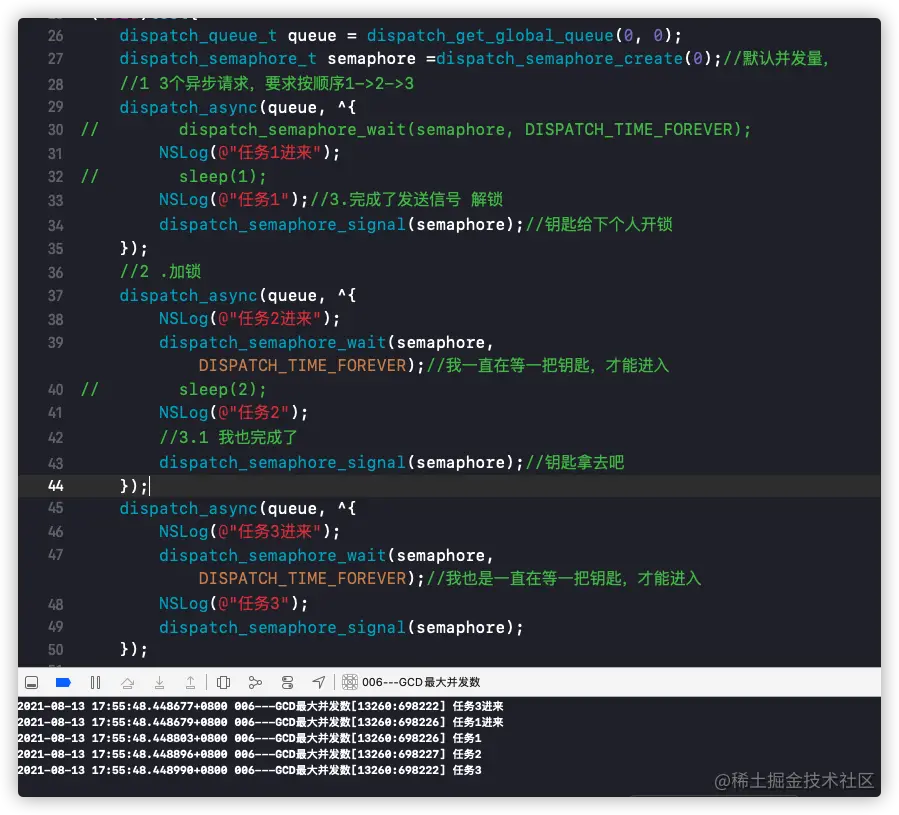Pause program execution
Screen dimensions: 899x815
95,683
